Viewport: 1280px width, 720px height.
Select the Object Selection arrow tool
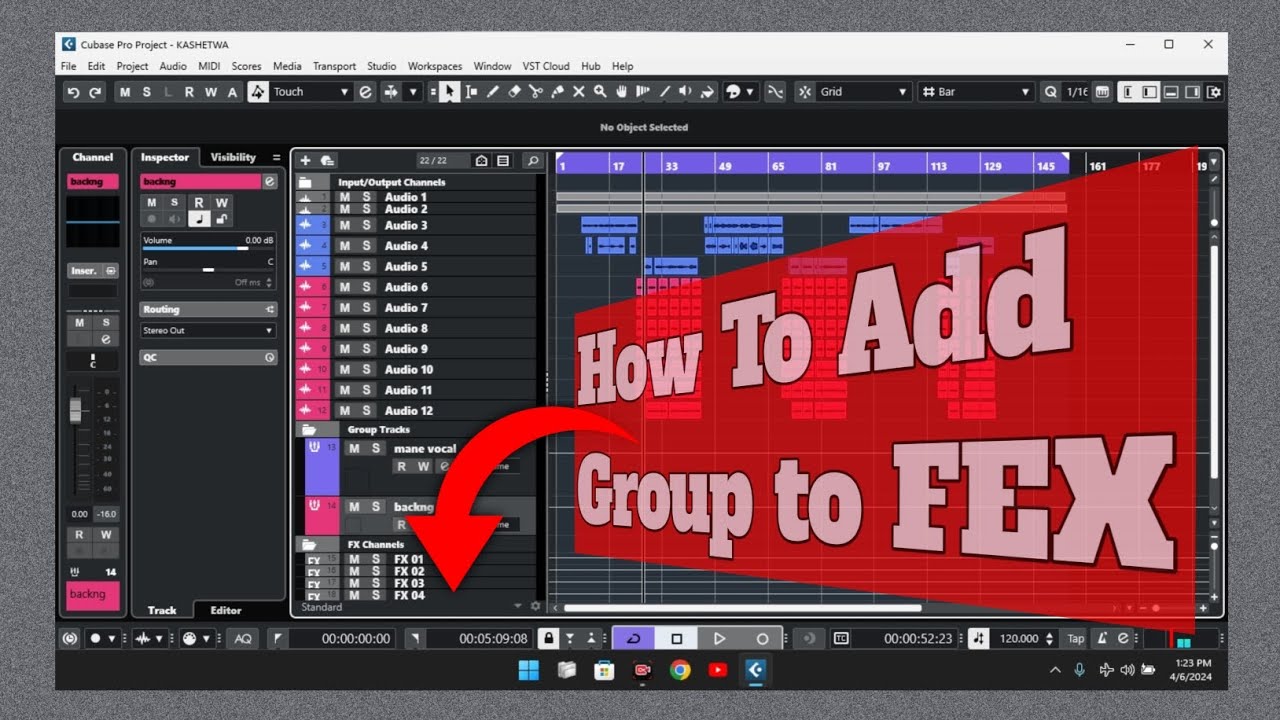449,92
